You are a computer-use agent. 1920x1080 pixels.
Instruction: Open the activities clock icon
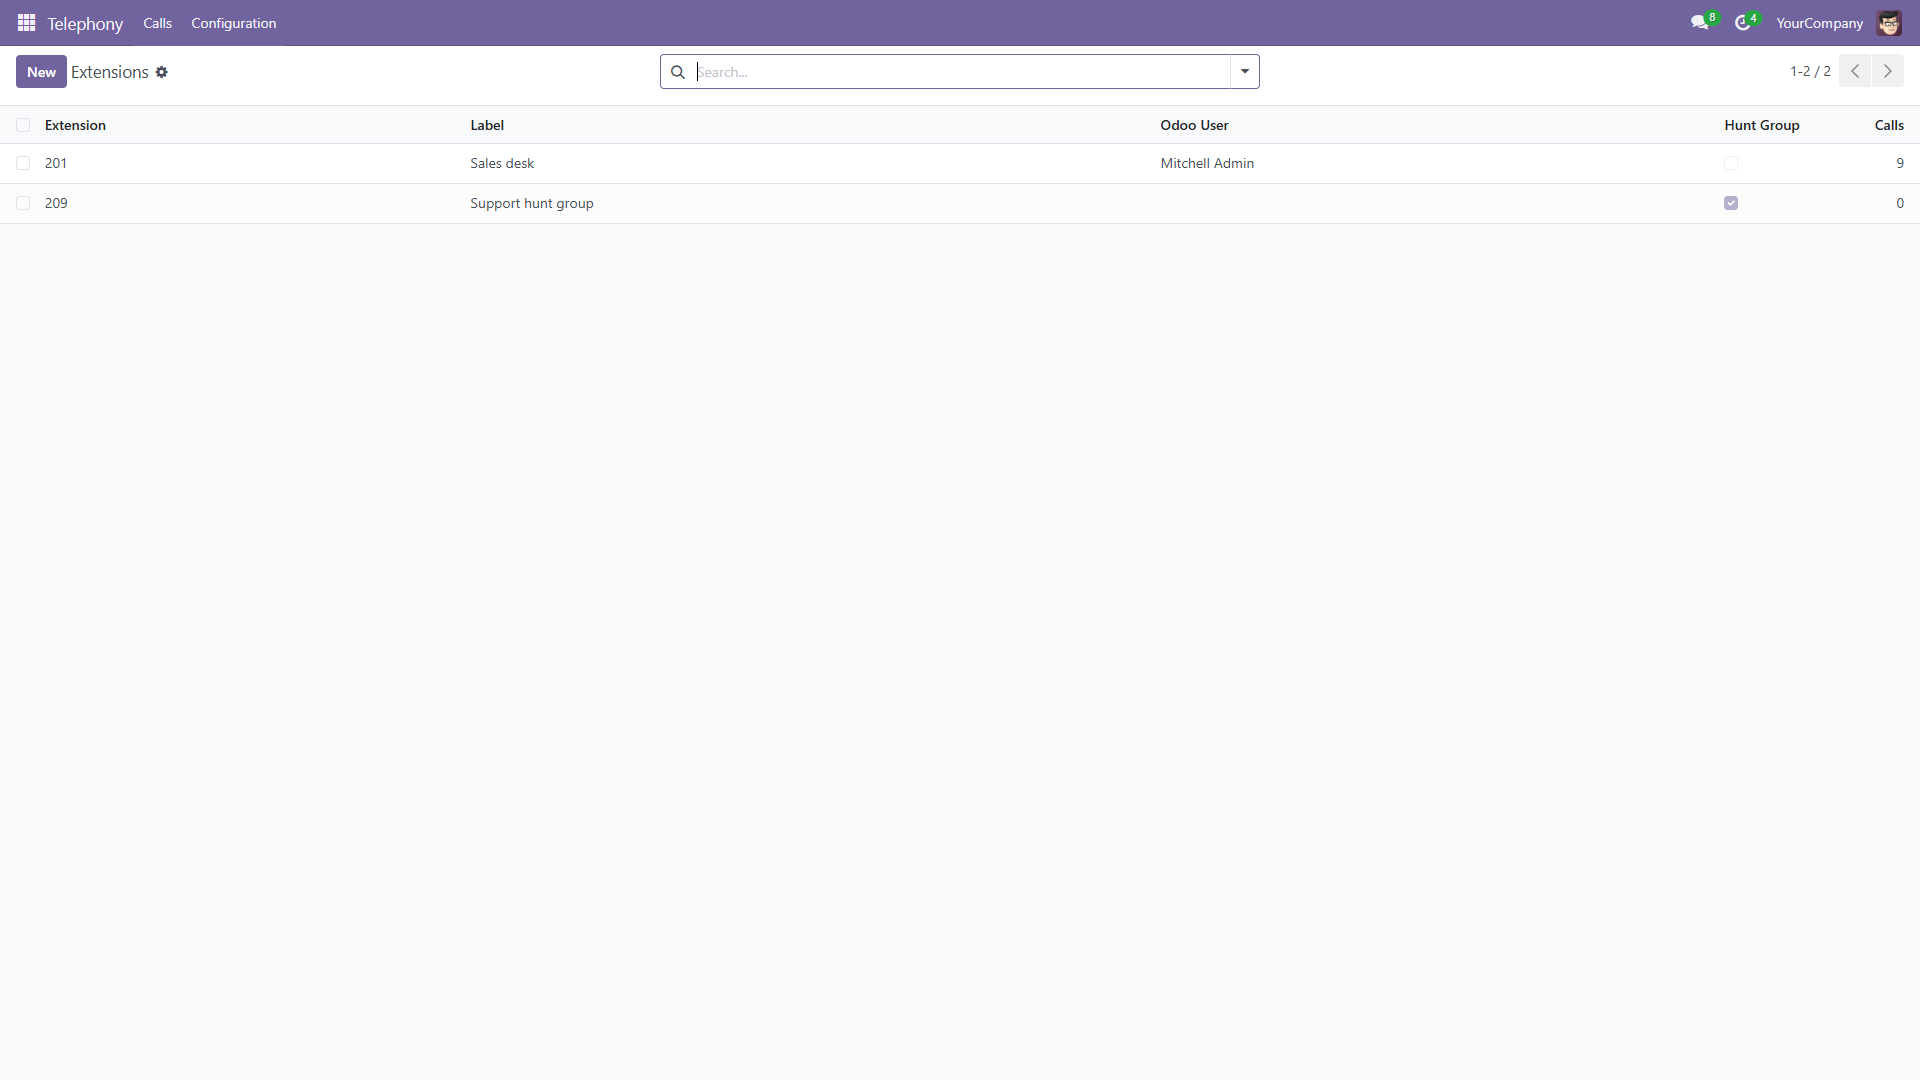point(1742,22)
